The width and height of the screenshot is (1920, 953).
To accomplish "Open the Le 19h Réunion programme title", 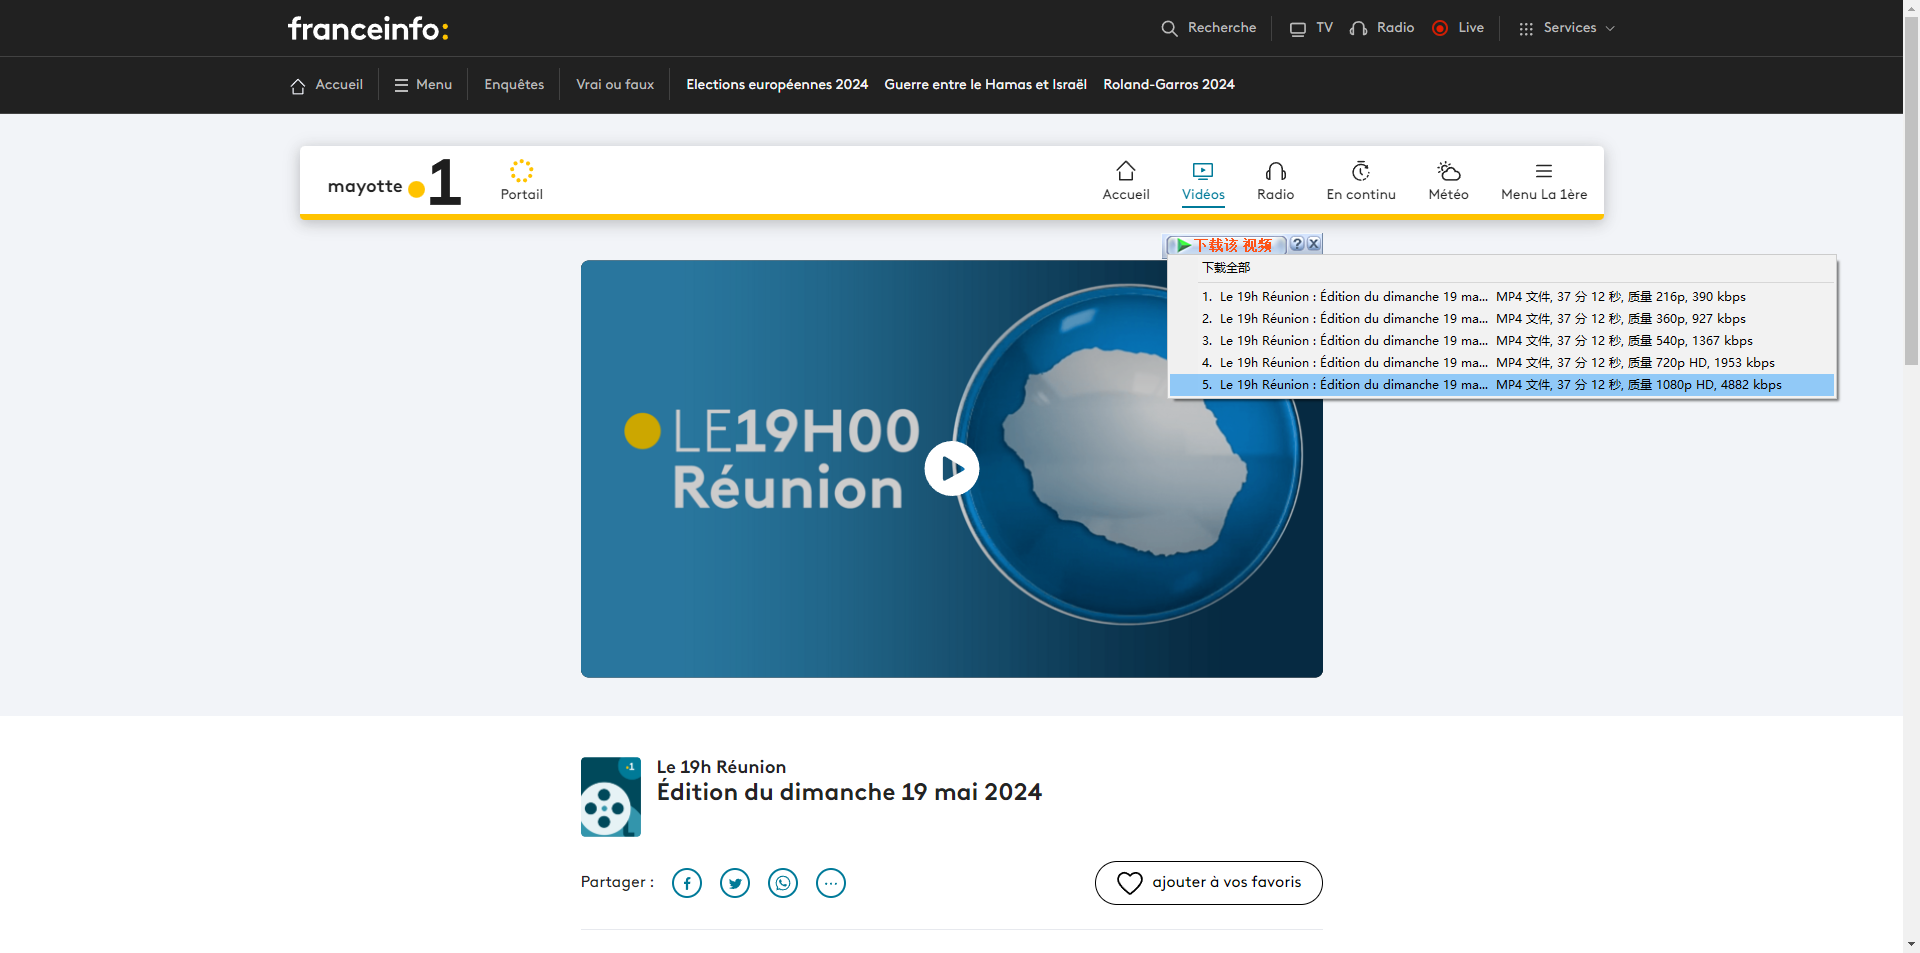I will tap(721, 767).
